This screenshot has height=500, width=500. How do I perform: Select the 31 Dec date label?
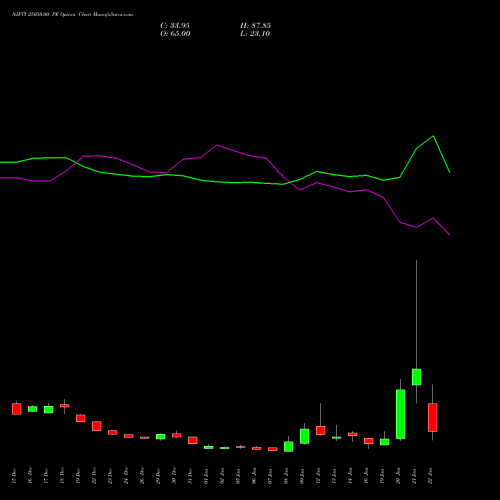coord(190,476)
